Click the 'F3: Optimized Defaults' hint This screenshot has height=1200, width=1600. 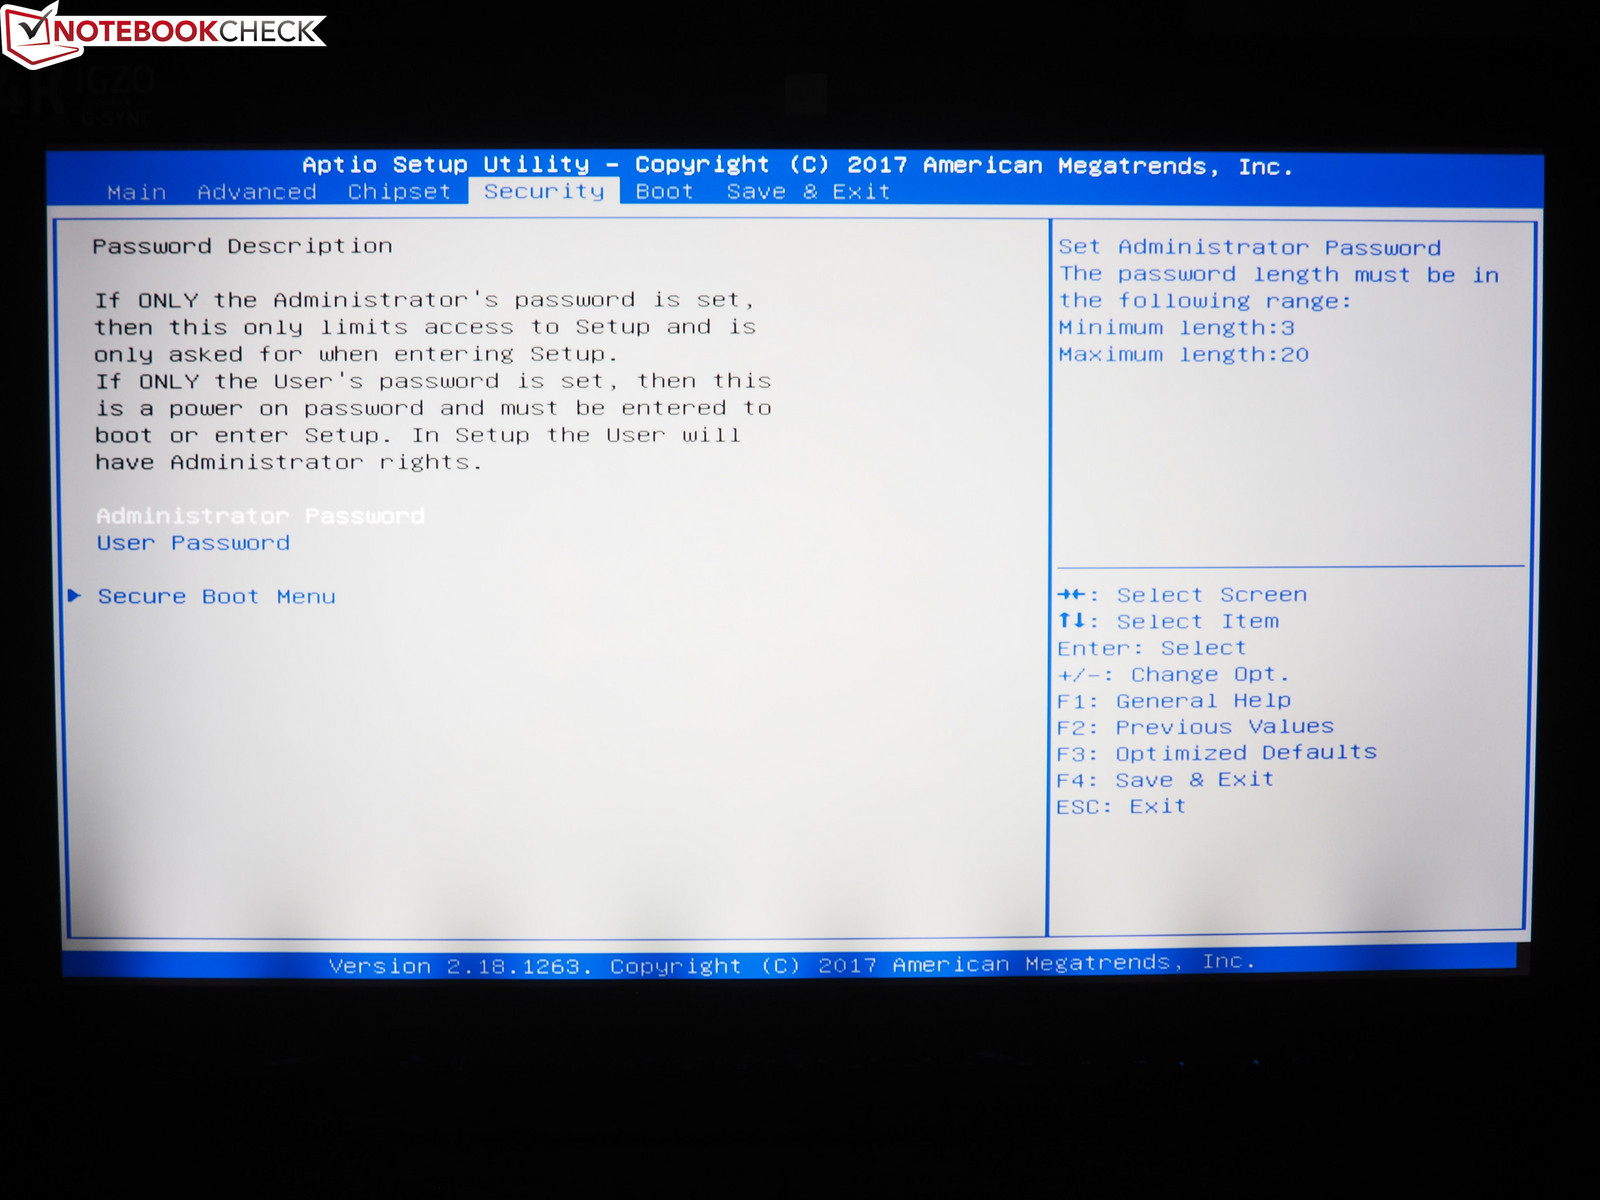pyautogui.click(x=1217, y=753)
